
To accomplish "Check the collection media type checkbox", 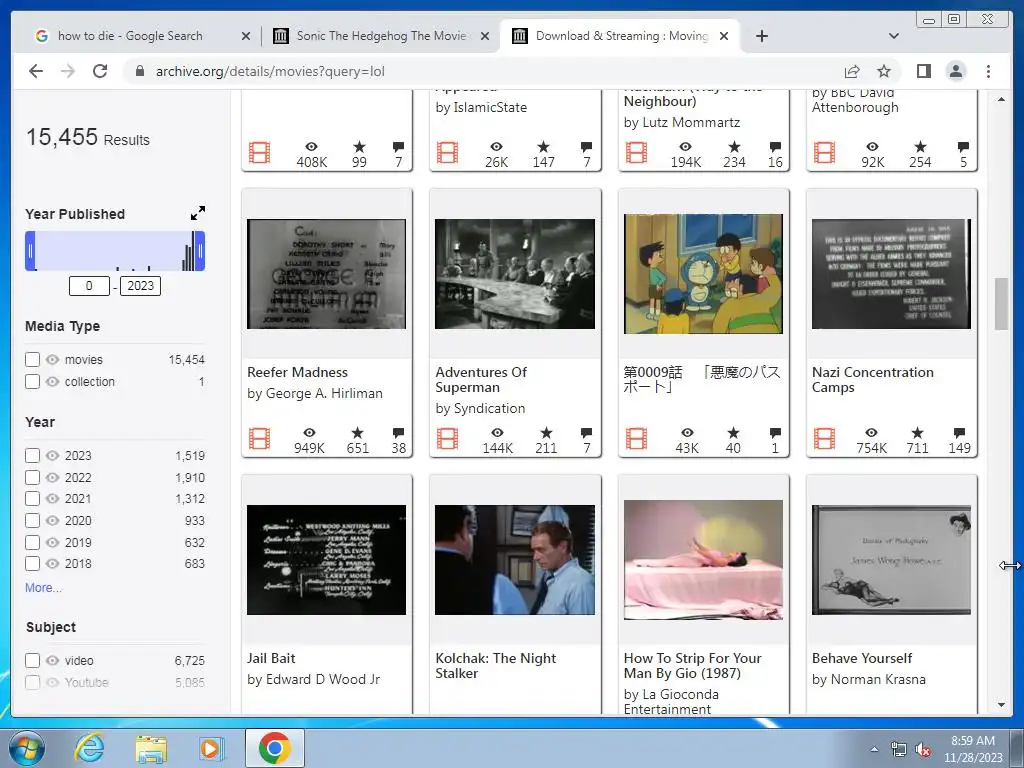I will click(32, 381).
